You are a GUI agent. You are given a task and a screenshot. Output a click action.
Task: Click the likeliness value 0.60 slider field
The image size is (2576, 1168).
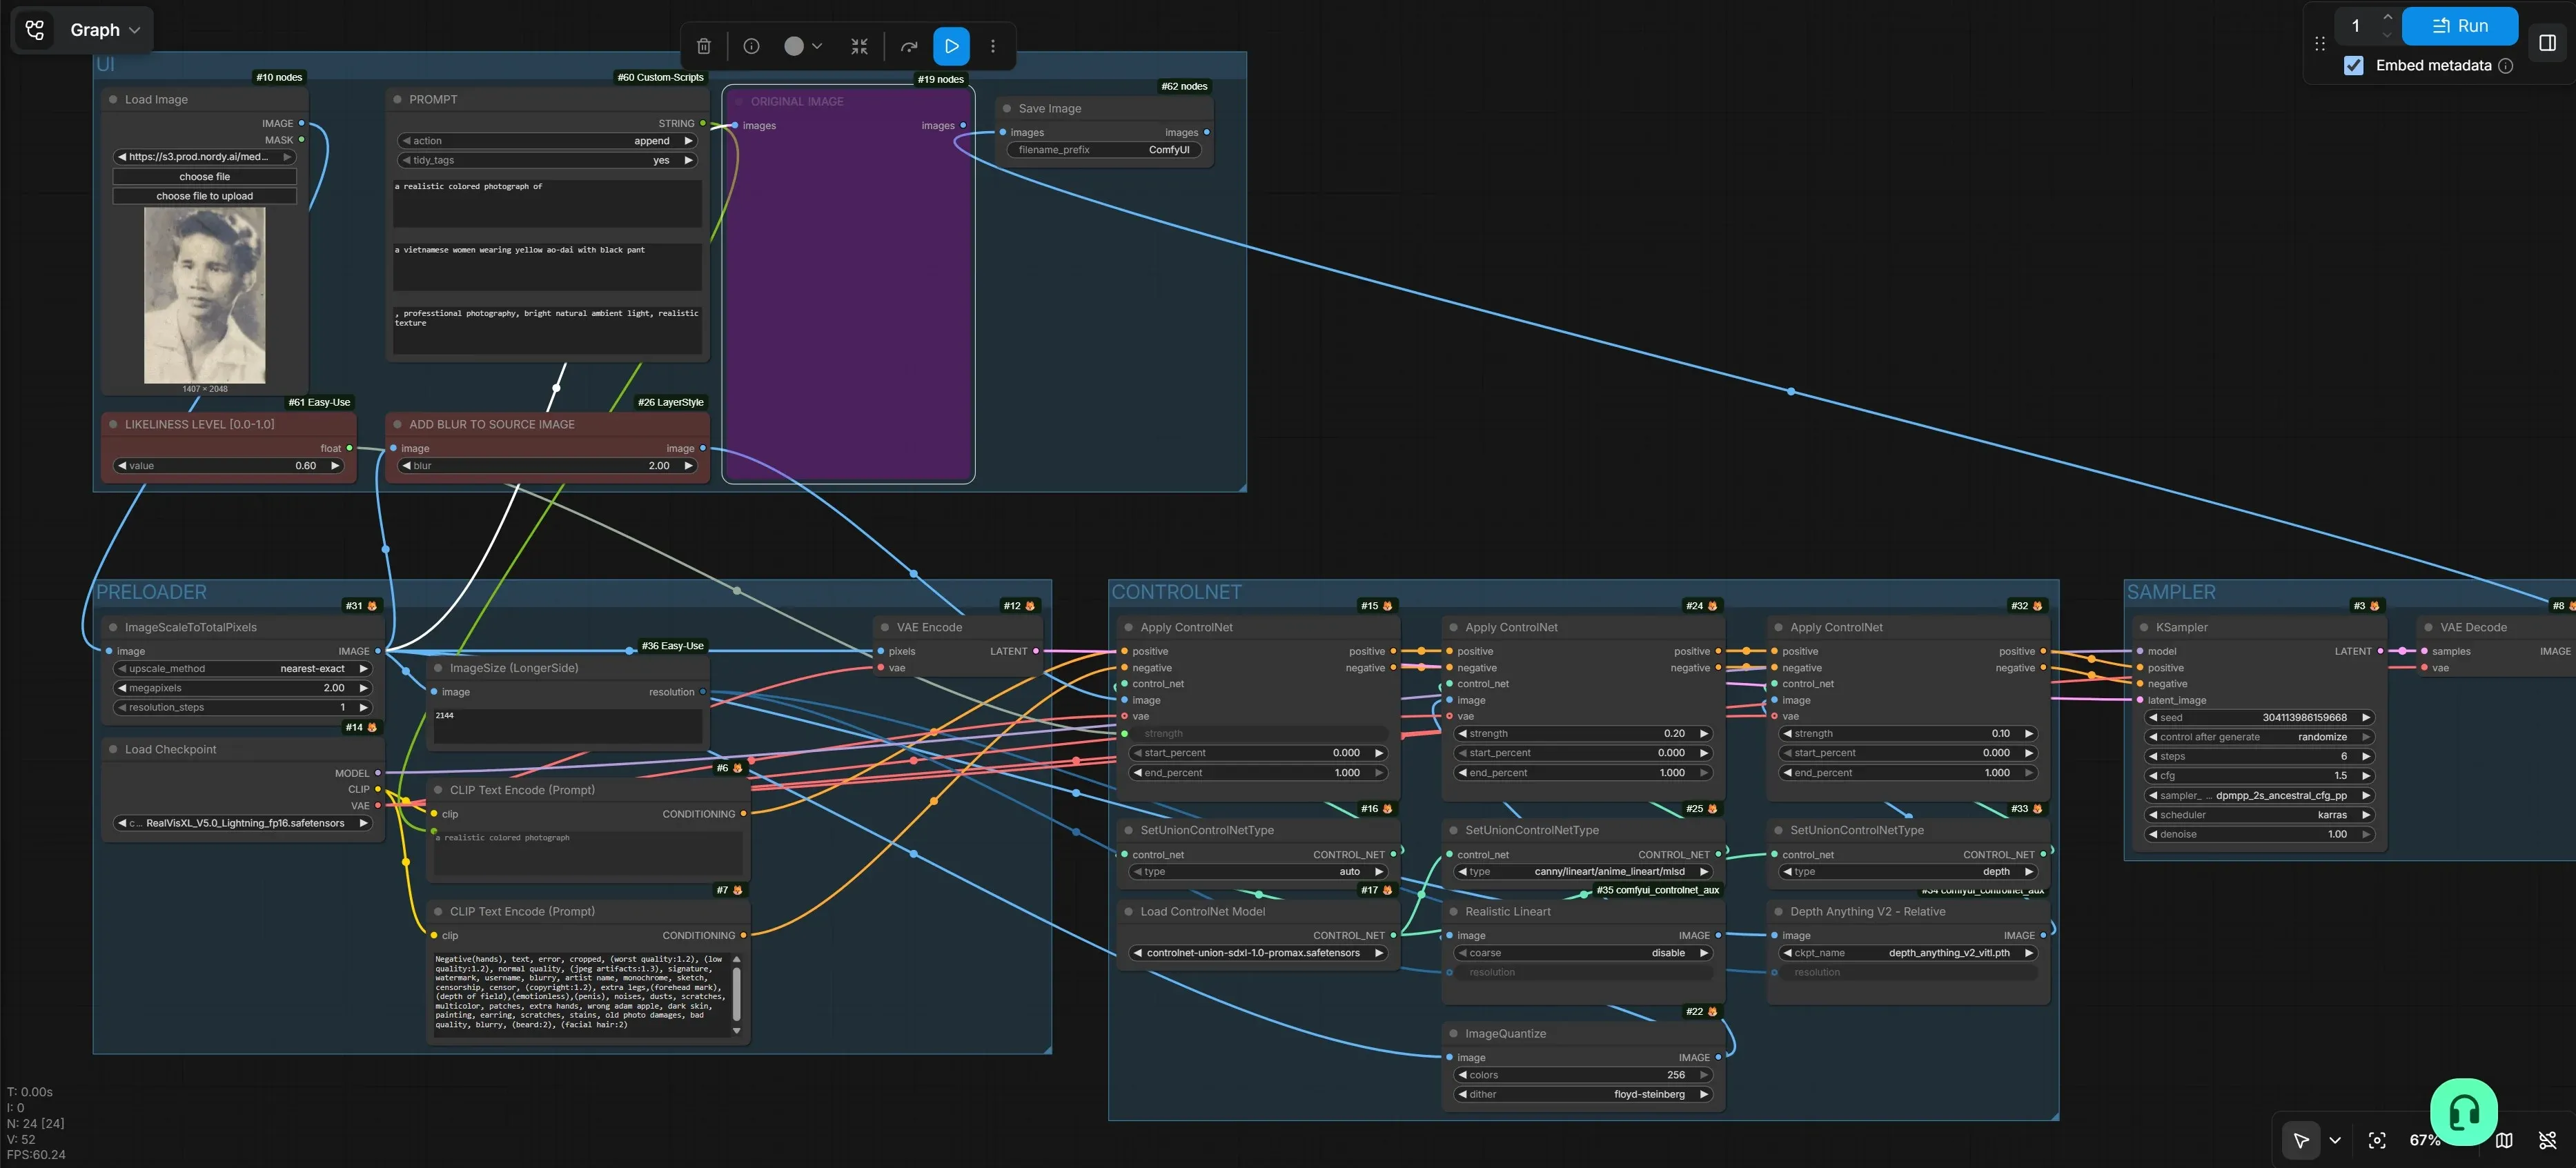229,466
